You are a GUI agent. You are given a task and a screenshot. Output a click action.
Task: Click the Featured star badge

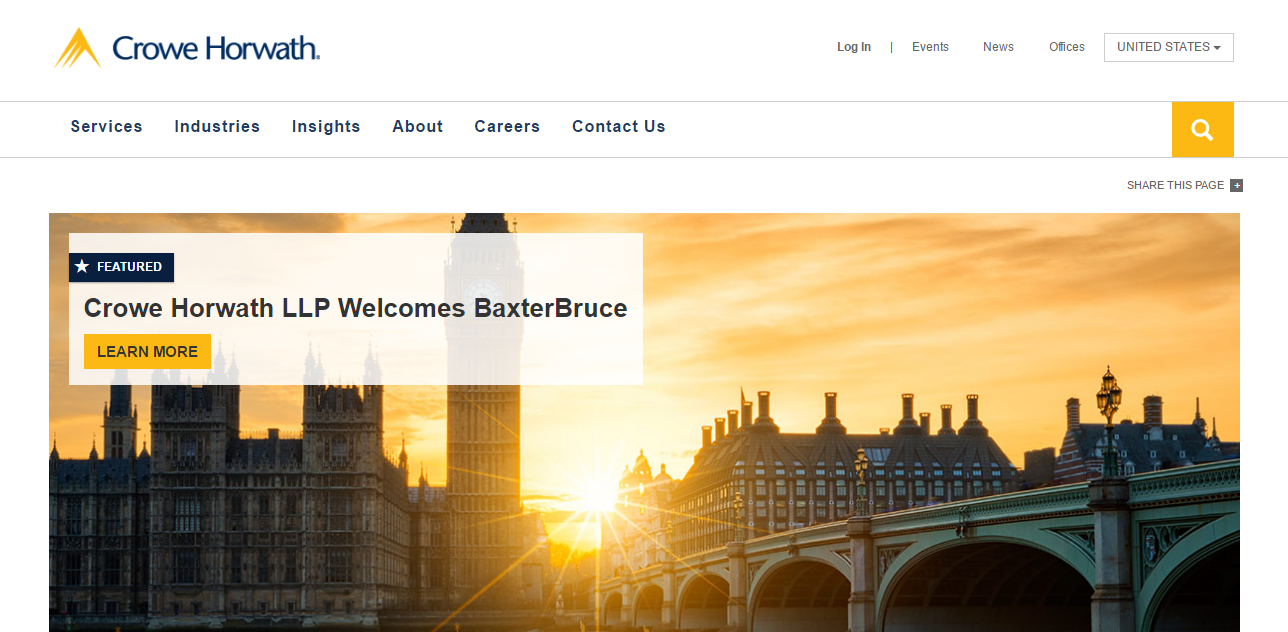click(121, 267)
